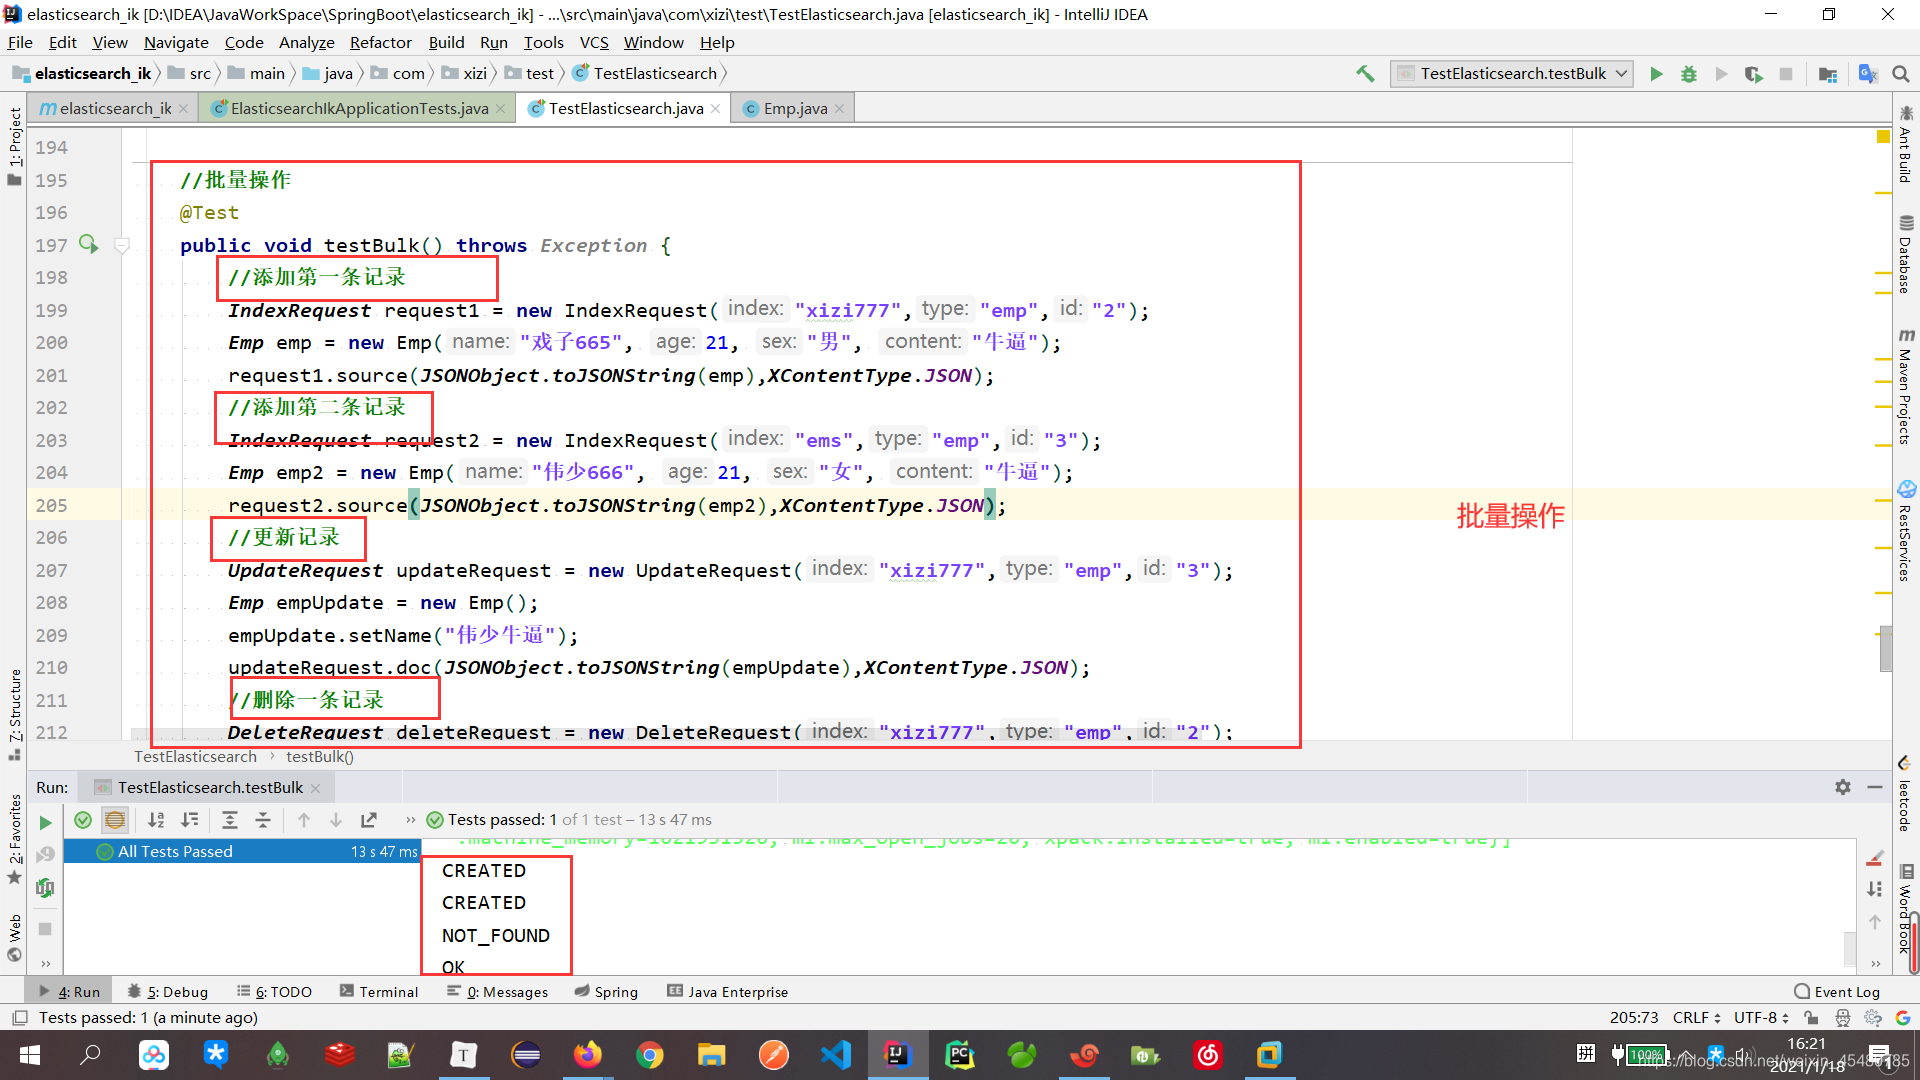
Task: Click Sort Alphabetically in the test runner
Action: 156,820
